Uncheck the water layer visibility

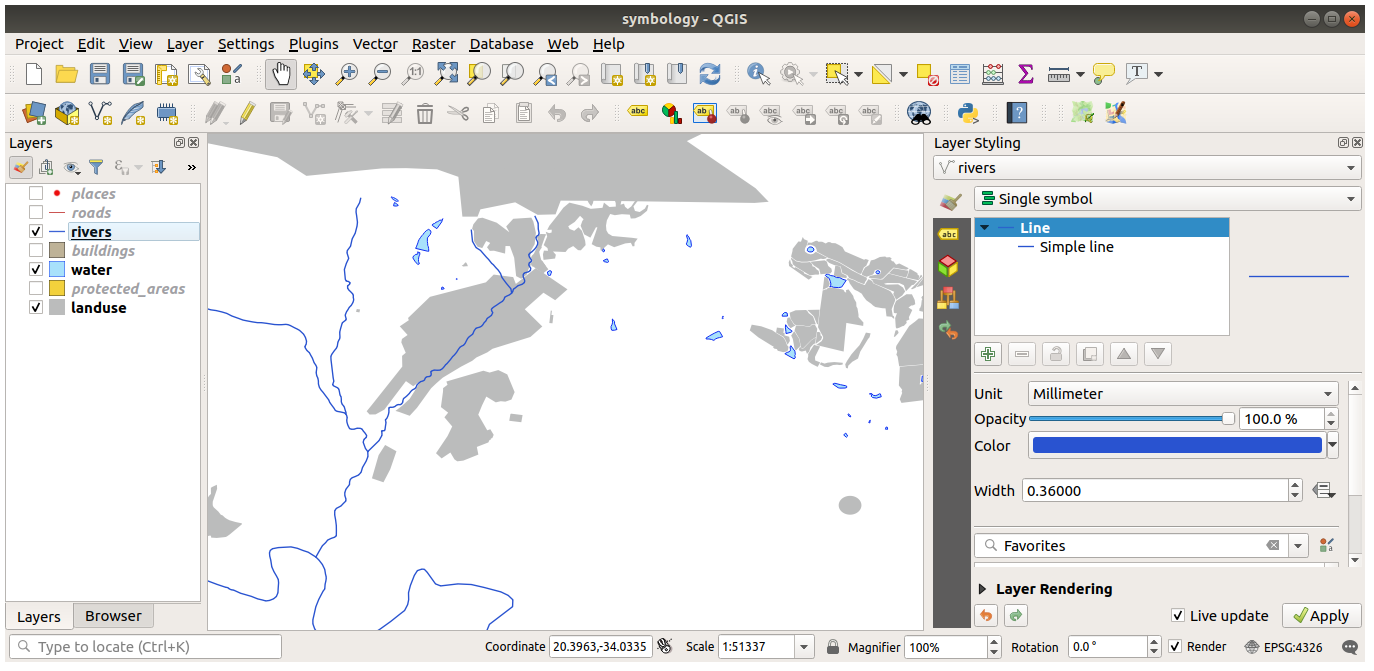tap(36, 269)
